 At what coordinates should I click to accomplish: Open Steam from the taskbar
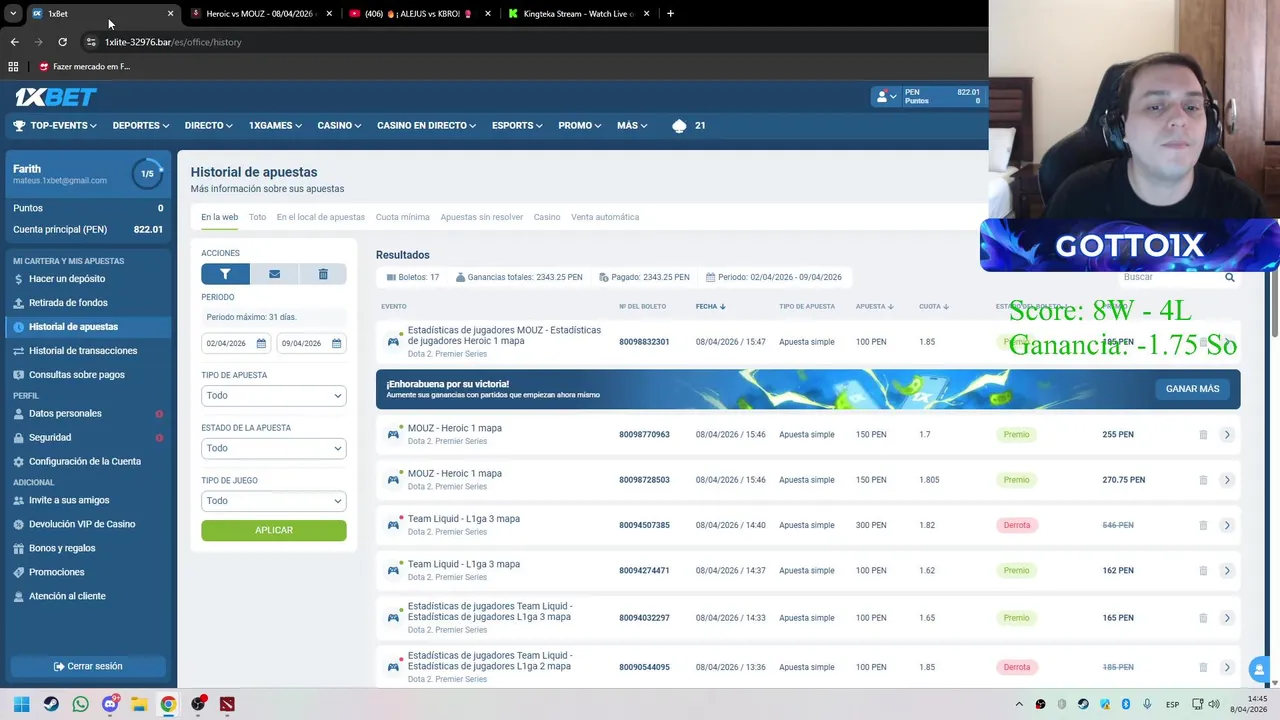coord(51,704)
